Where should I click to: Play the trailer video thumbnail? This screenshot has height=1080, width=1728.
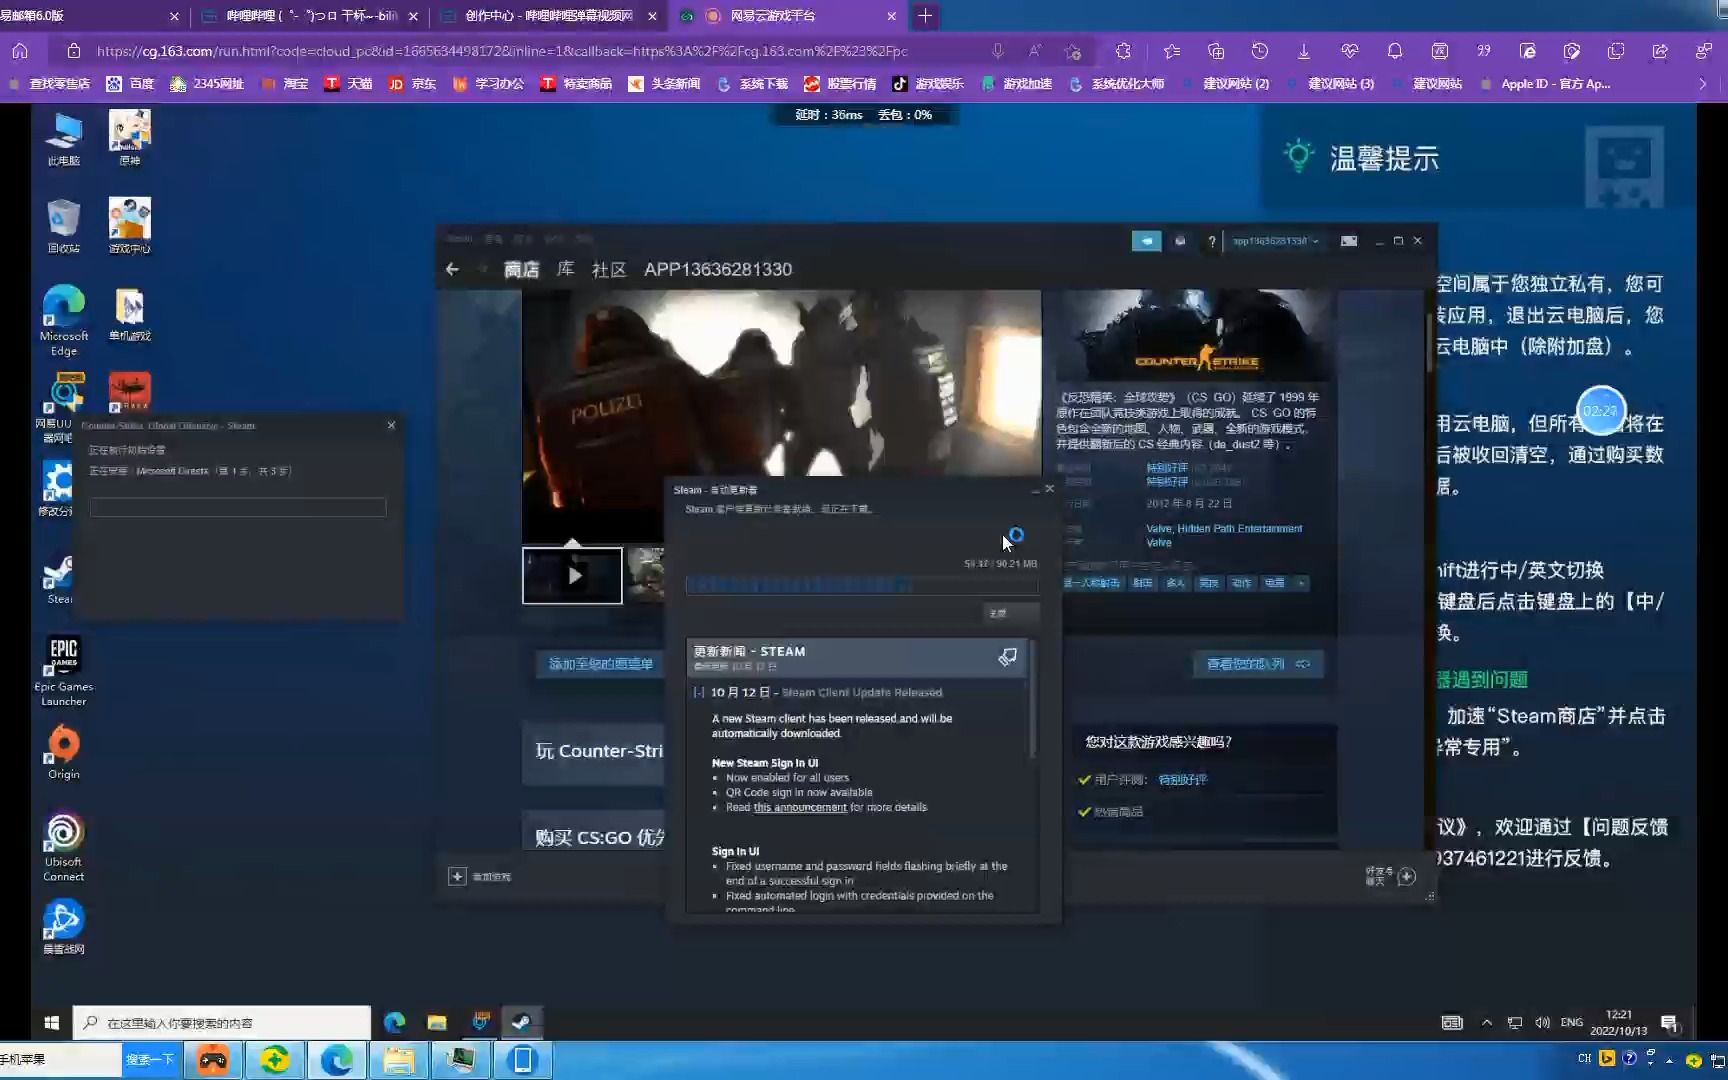coord(572,575)
